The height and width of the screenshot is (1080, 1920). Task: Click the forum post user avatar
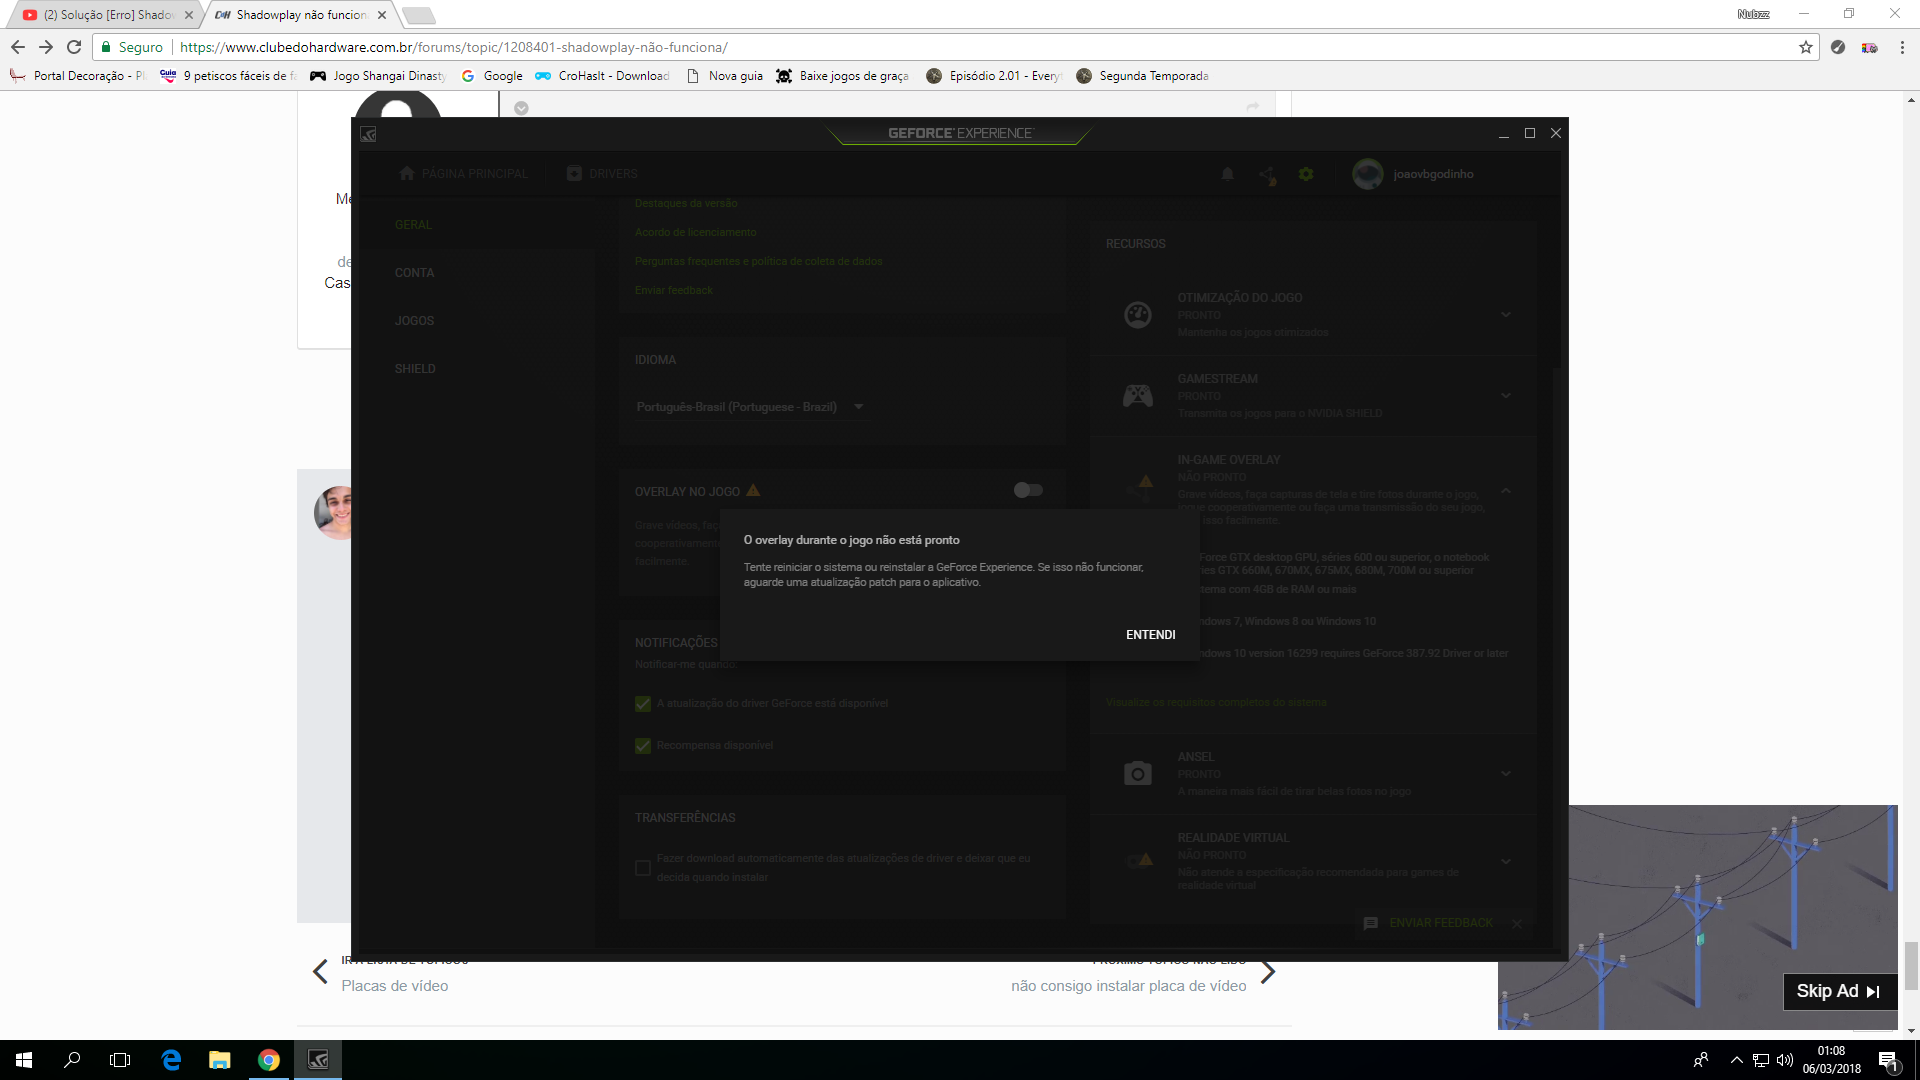coord(334,513)
